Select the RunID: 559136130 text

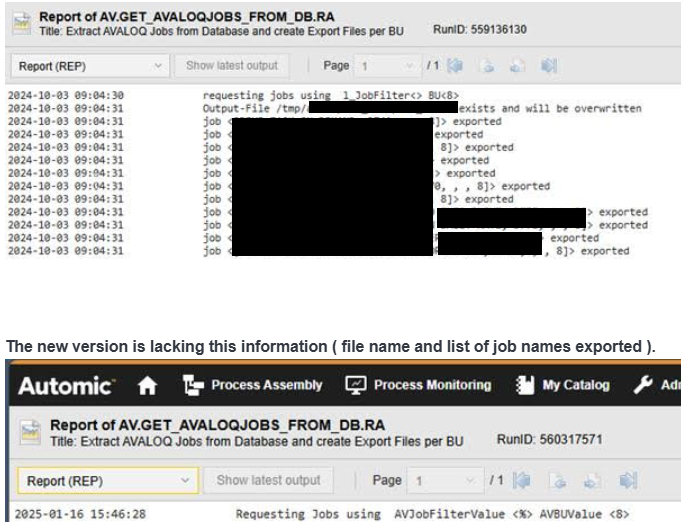pyautogui.click(x=480, y=30)
